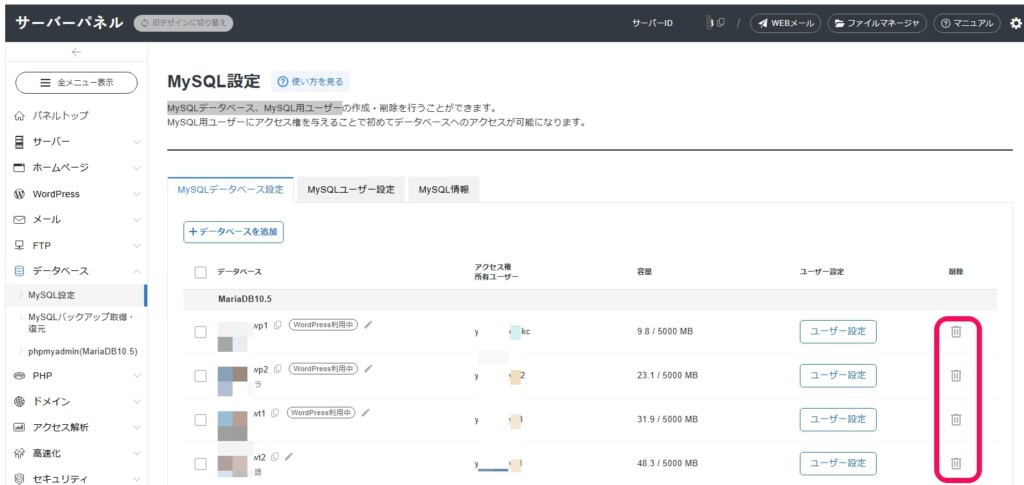Expand the WordPress menu chevron
Viewport: 1024px width, 485px height.
click(136, 194)
